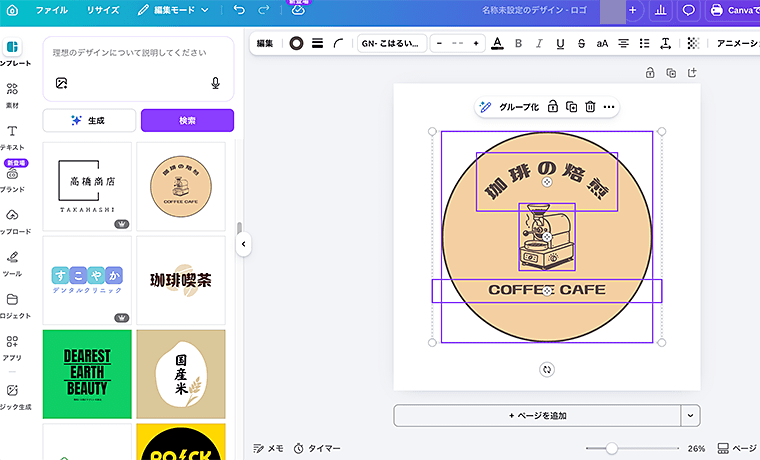Open the text color picker
Screen dimensions: 760x460
497,44
